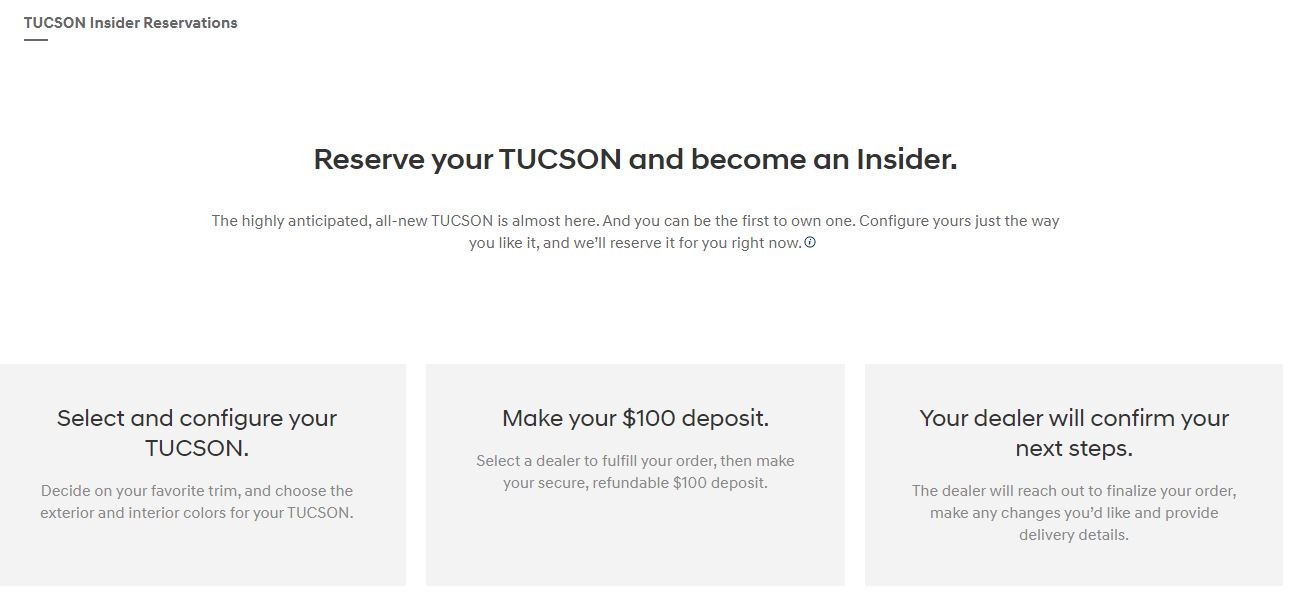Click the line "Configure yours just the way"
Viewport: 1307px width, 602px height.
[958, 220]
